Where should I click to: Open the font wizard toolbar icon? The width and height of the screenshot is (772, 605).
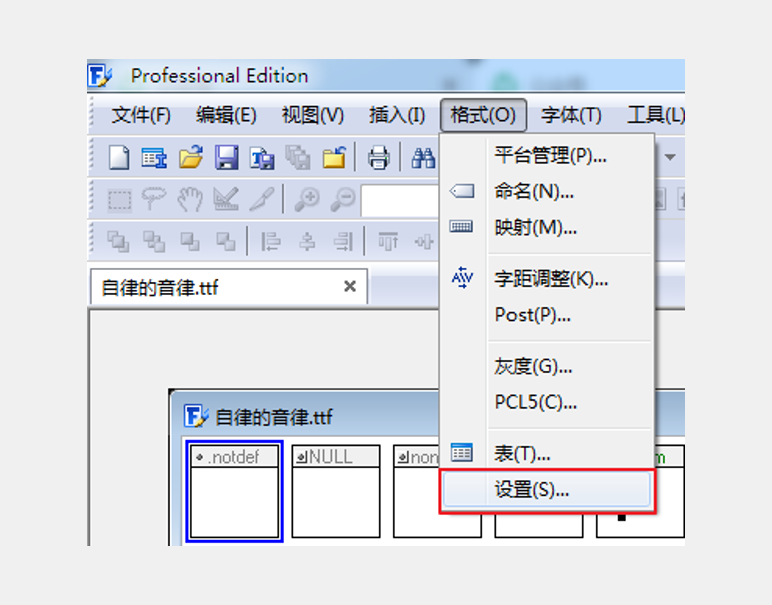(x=154, y=158)
